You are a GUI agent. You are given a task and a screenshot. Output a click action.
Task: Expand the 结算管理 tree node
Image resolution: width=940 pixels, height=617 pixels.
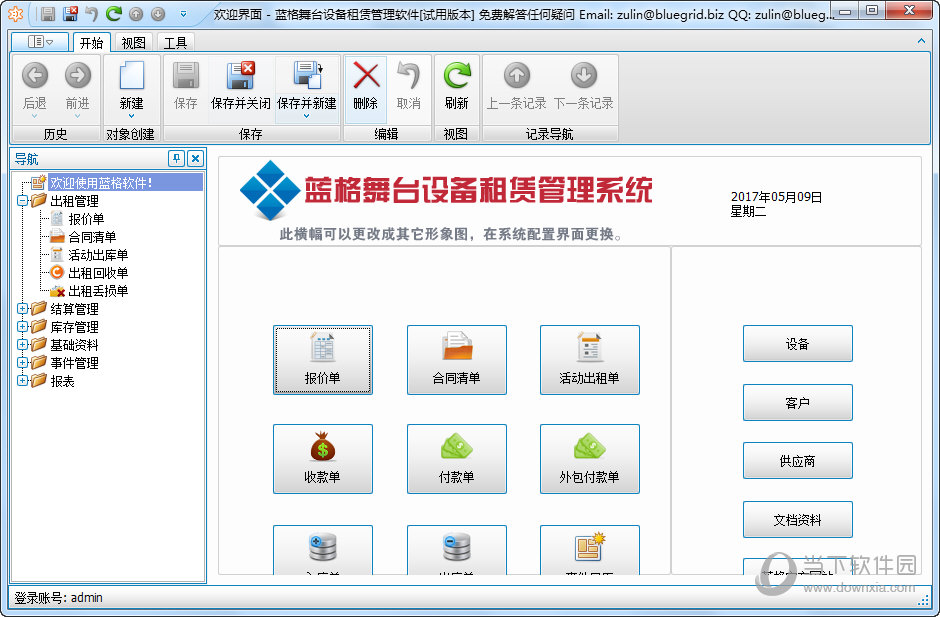[x=22, y=309]
